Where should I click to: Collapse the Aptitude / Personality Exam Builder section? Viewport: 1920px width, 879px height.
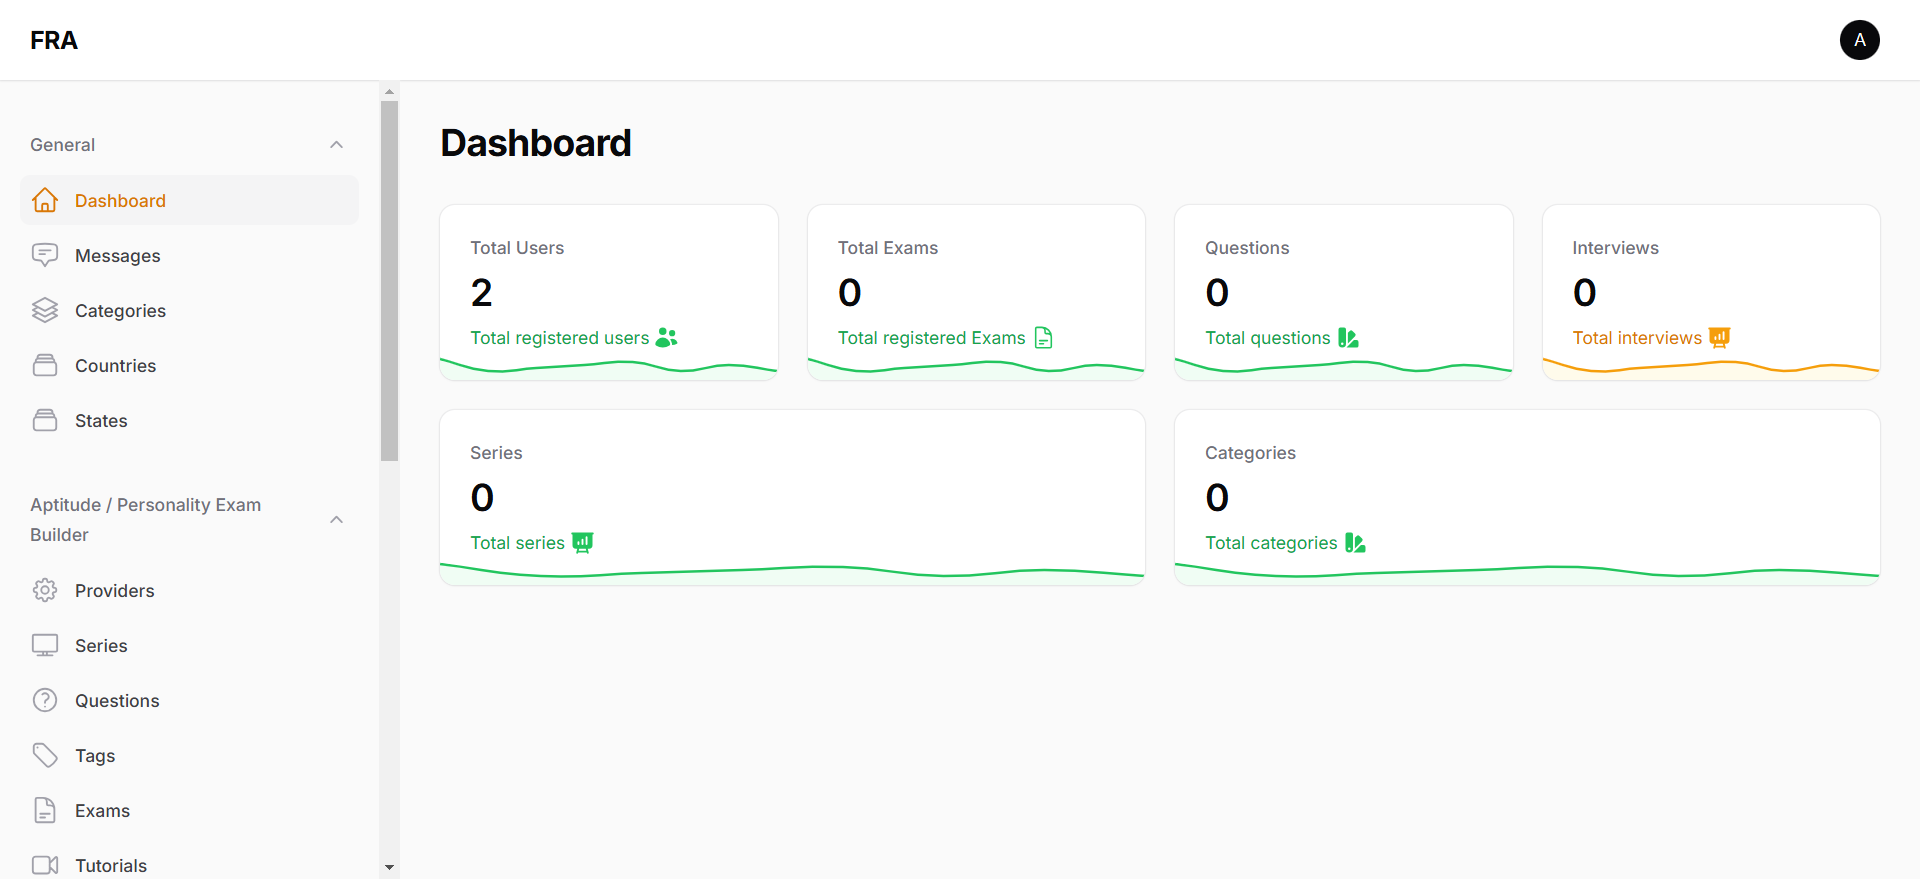336,520
